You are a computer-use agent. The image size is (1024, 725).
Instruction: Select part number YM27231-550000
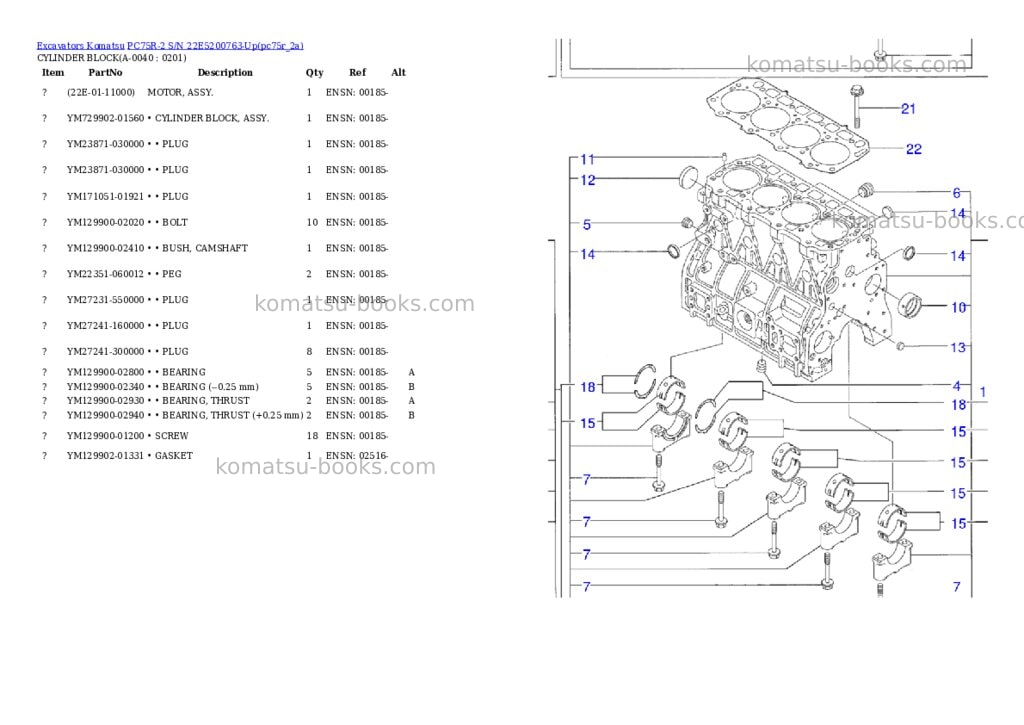click(x=105, y=300)
